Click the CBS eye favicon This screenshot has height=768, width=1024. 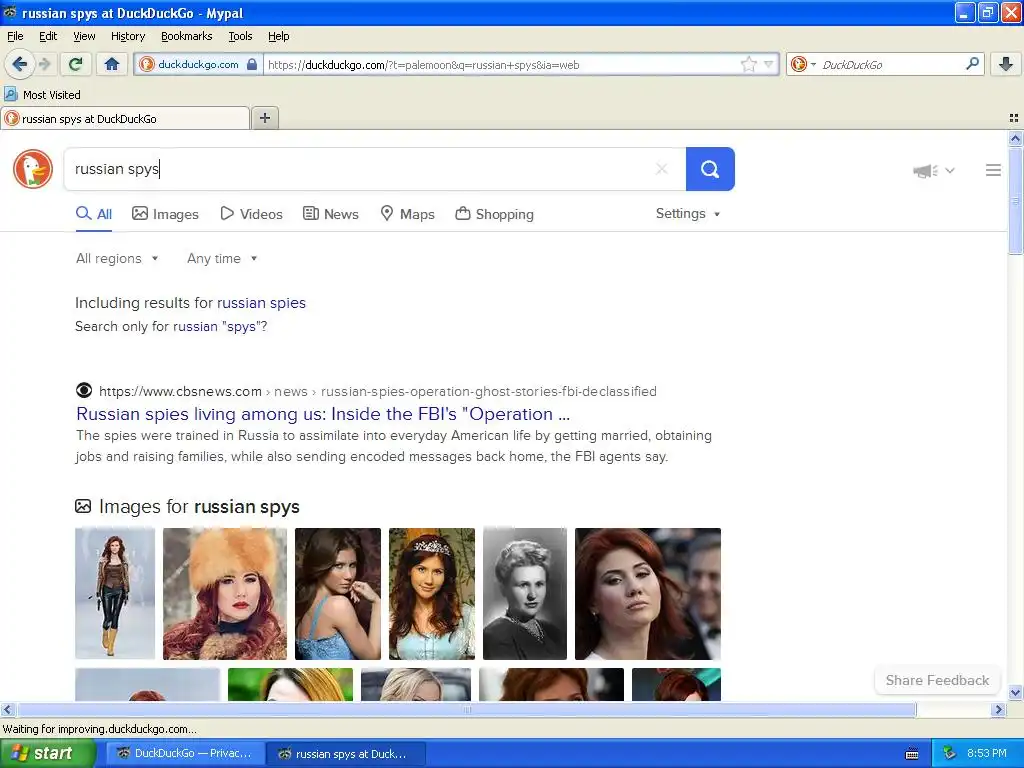point(84,391)
